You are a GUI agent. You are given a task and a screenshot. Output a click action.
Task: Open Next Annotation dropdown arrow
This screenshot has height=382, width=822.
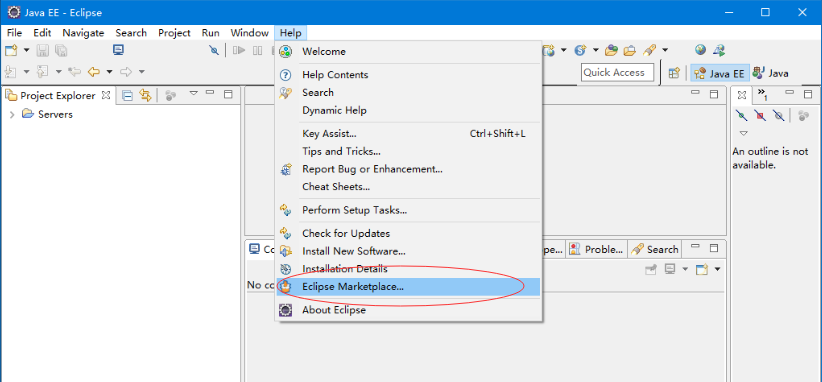tap(26, 71)
